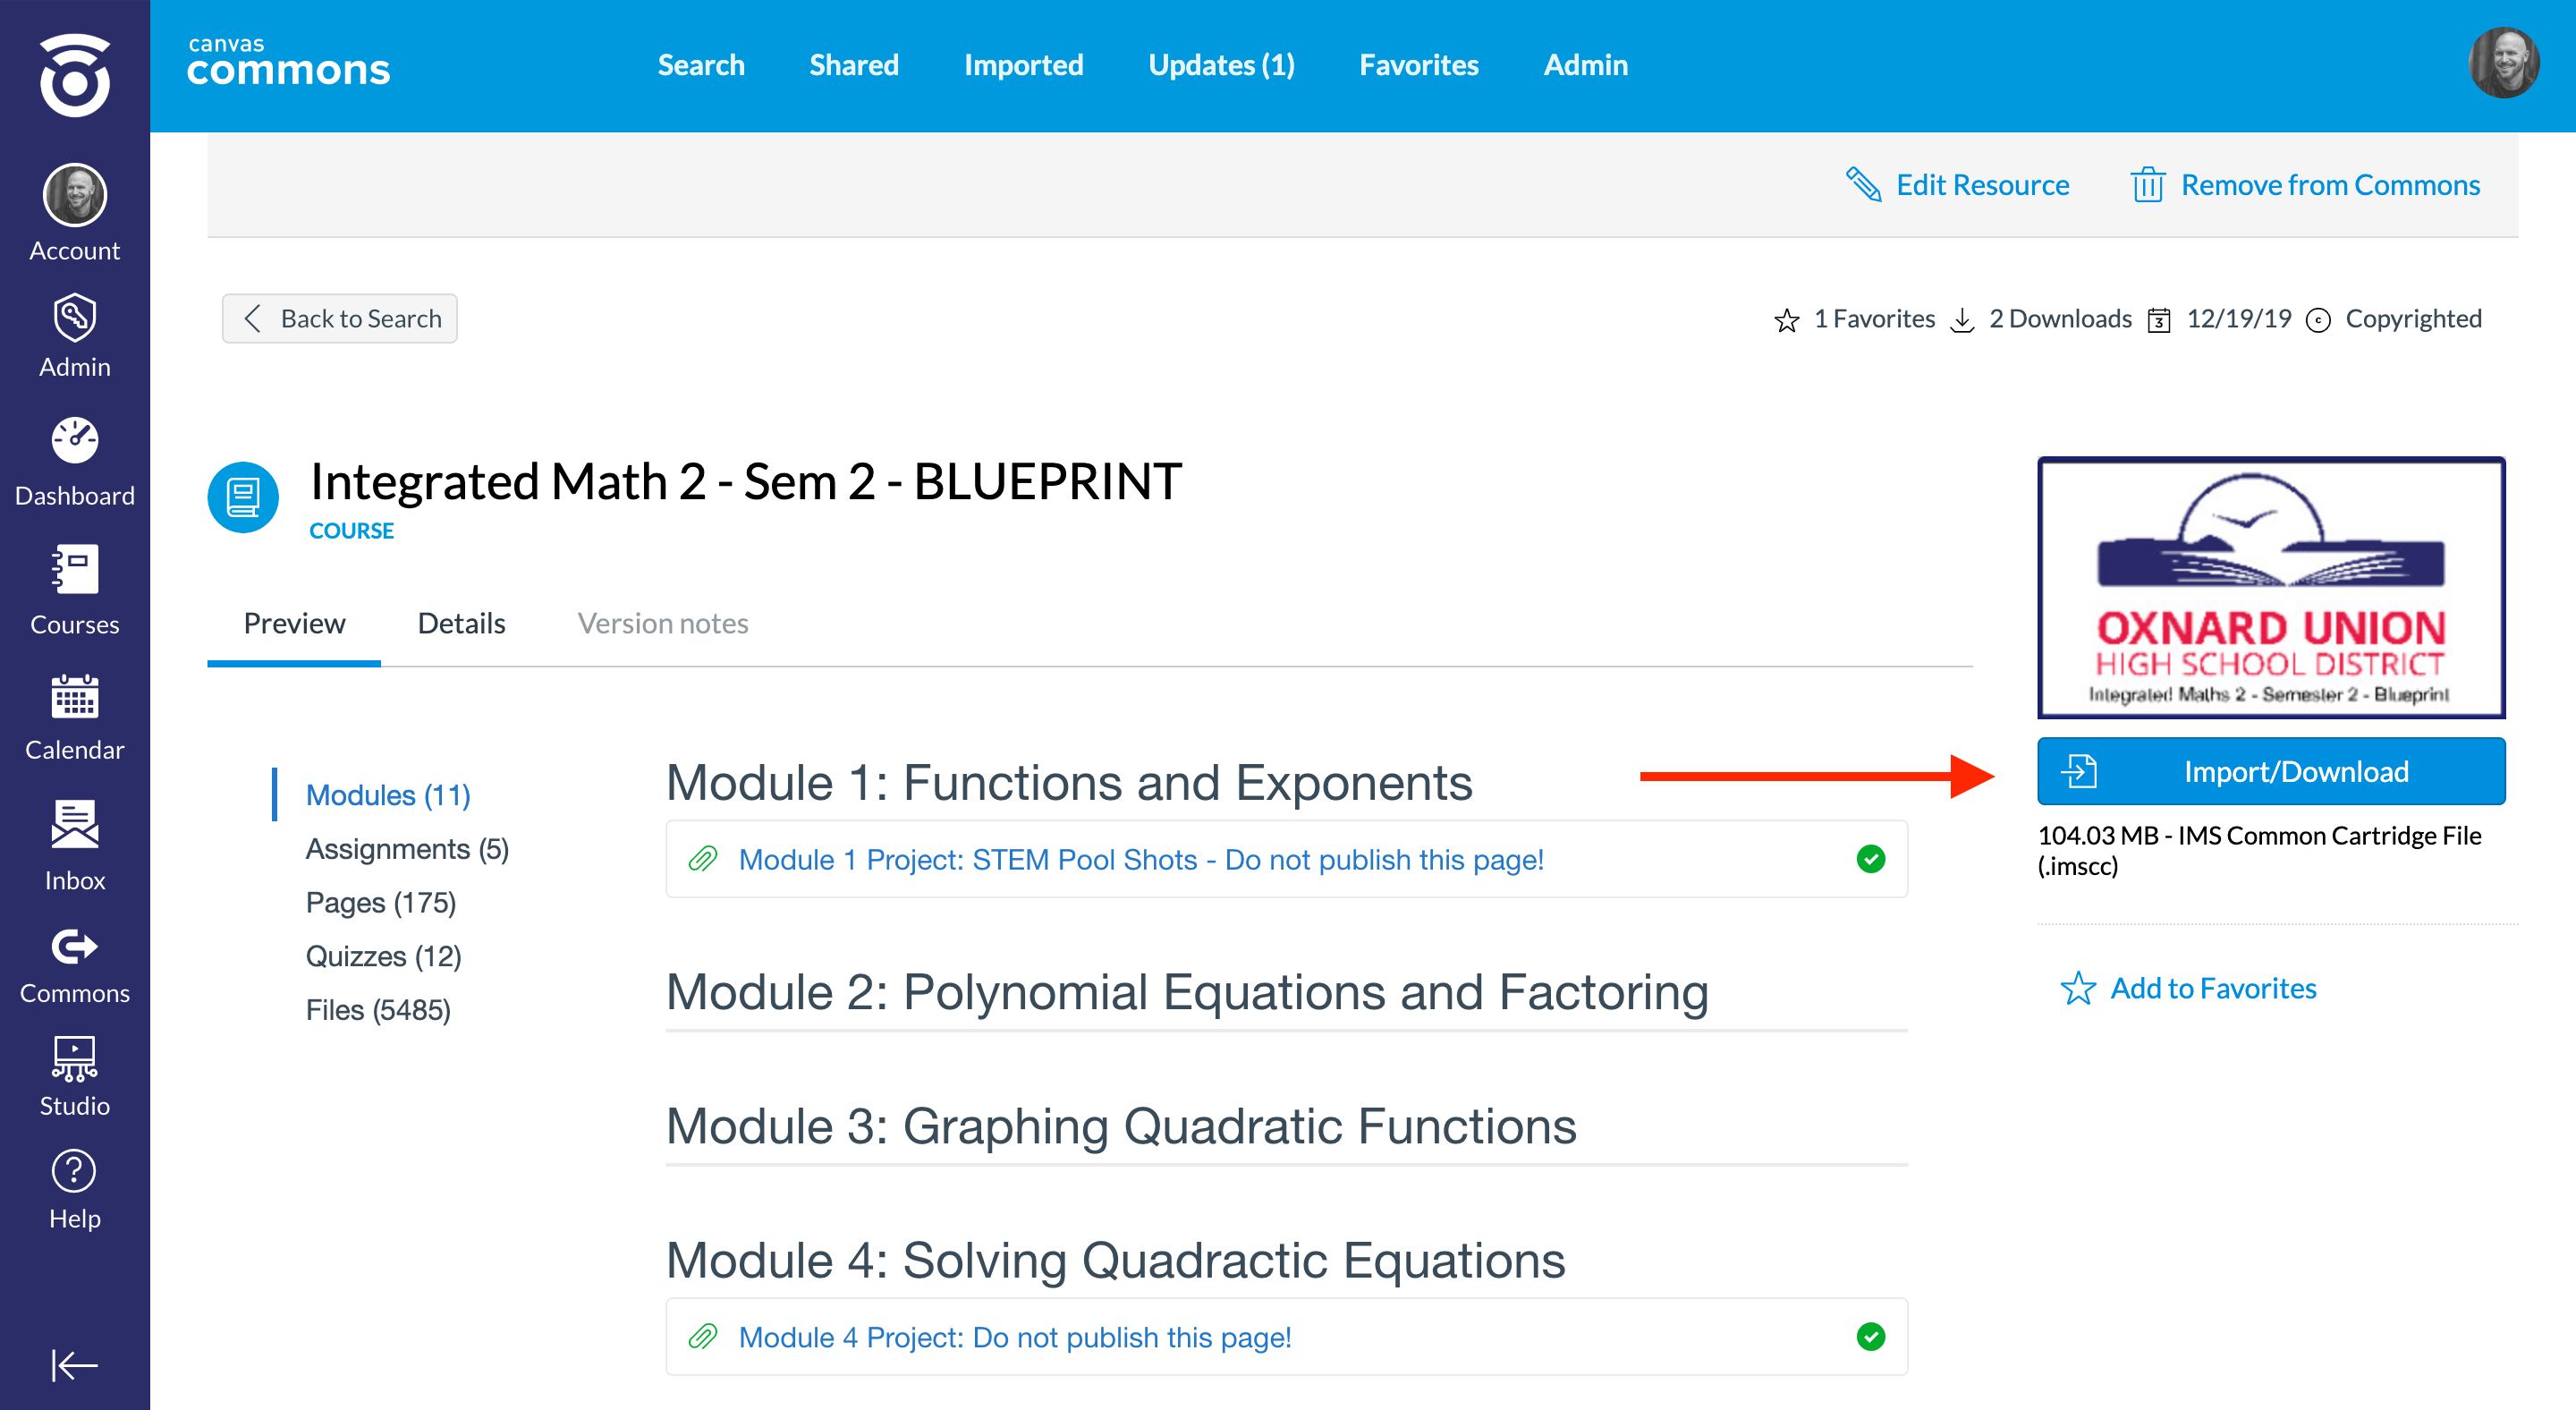2576x1410 pixels.
Task: Open the Inbox in sidebar
Action: [x=75, y=845]
